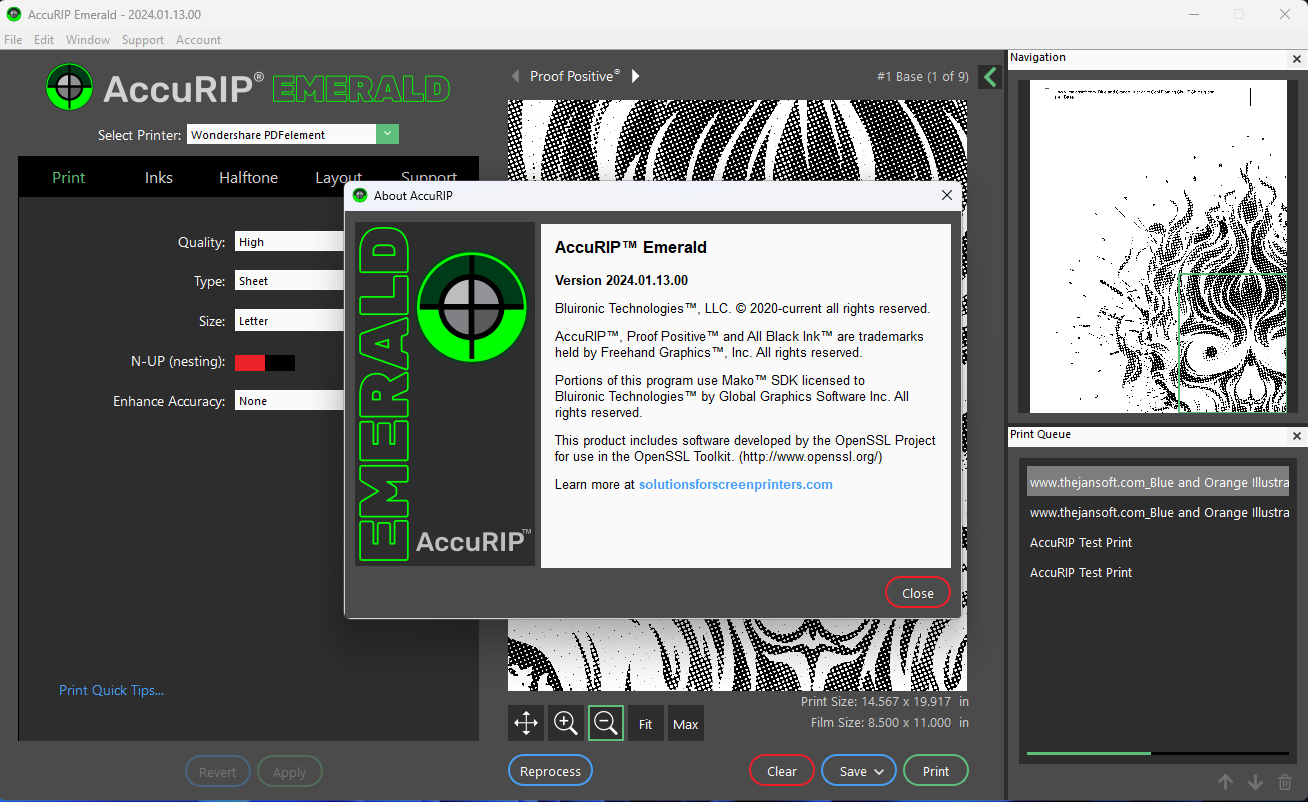The height and width of the screenshot is (802, 1308).
Task: Open the Support menu
Action: tap(143, 40)
